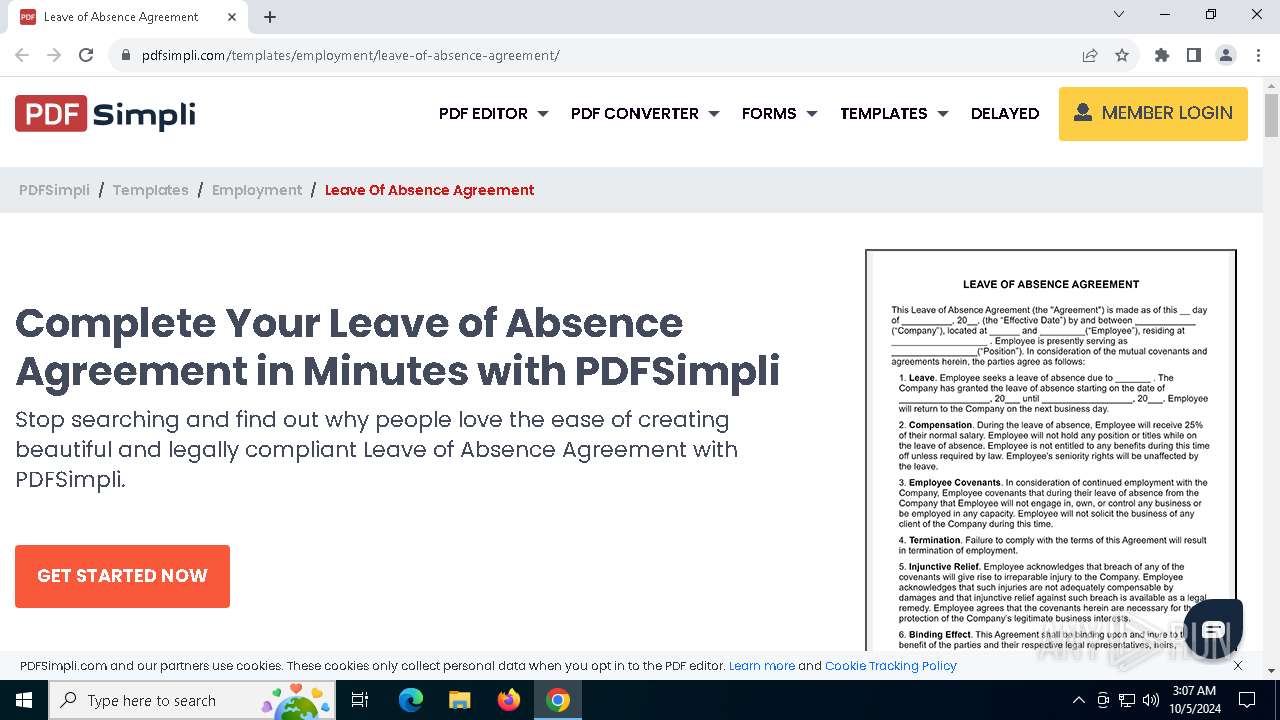Viewport: 1280px width, 720px height.
Task: Reload the page with the refresh icon
Action: pyautogui.click(x=86, y=55)
